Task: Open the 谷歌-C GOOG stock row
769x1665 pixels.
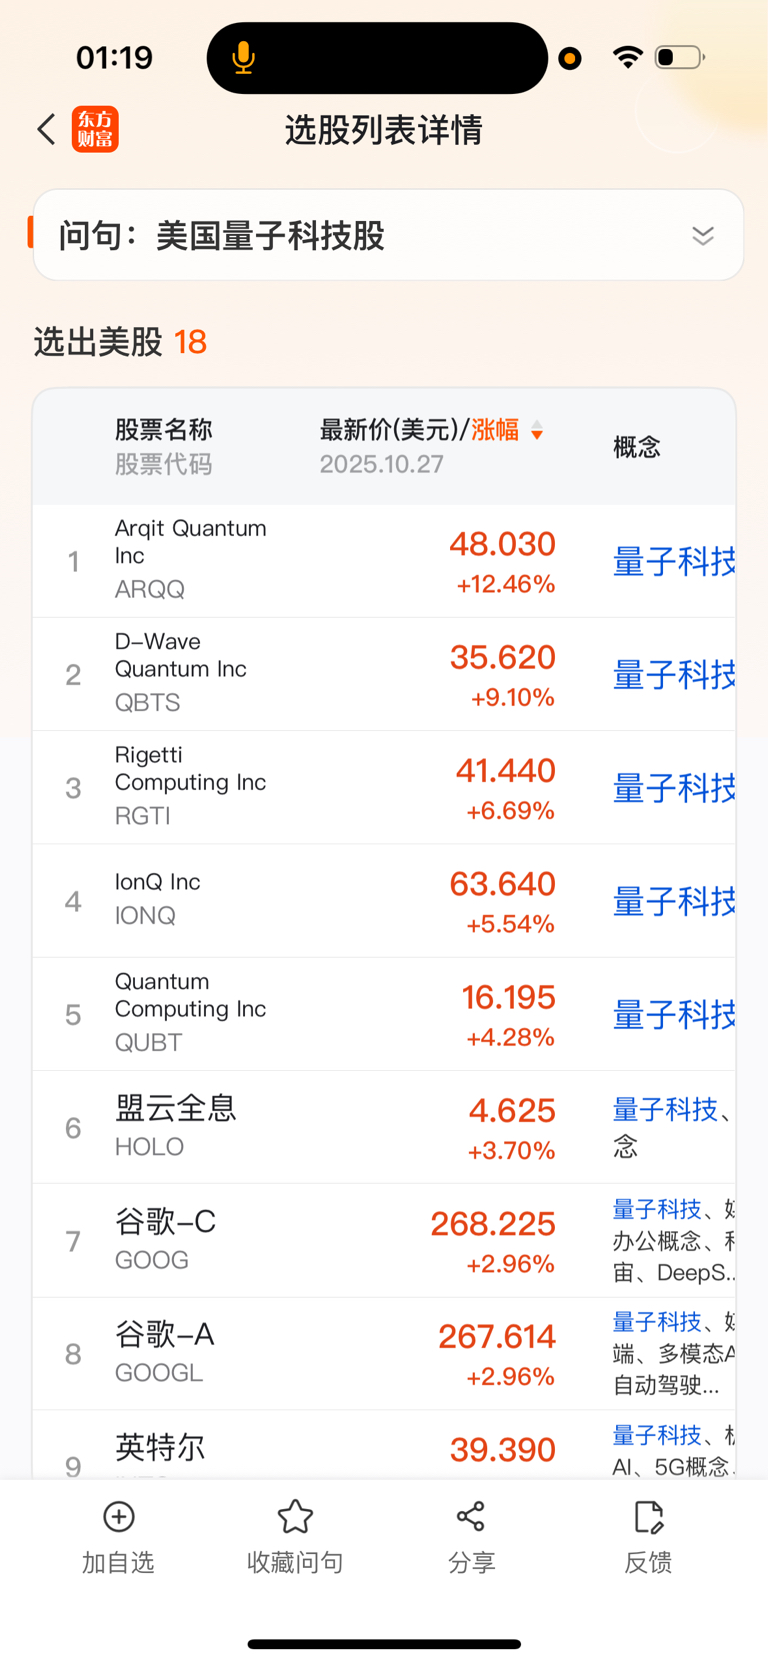Action: tap(384, 1241)
